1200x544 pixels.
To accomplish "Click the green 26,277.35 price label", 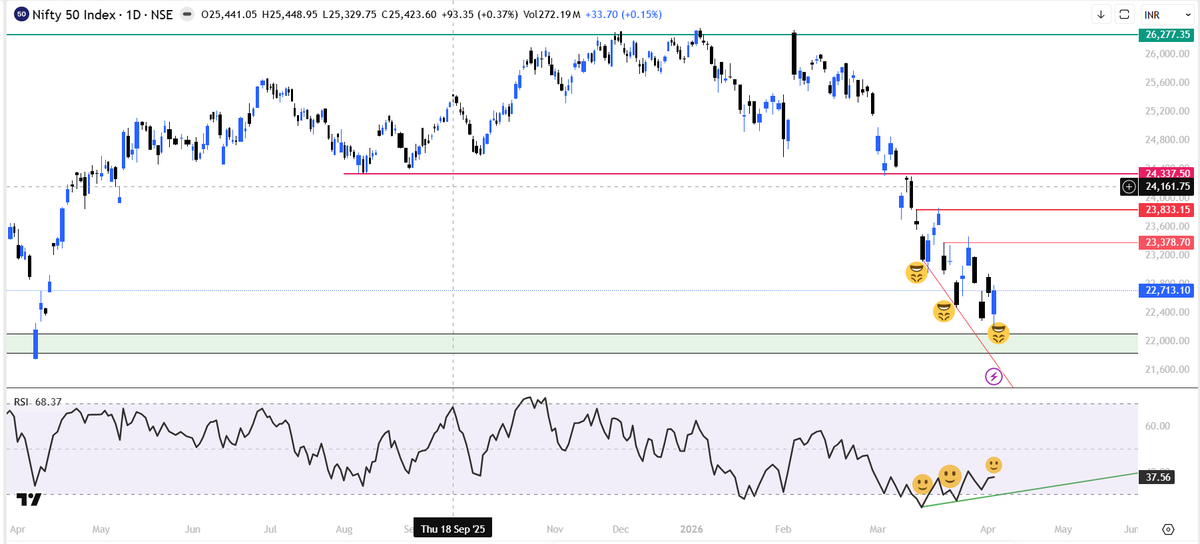I will pos(1167,35).
